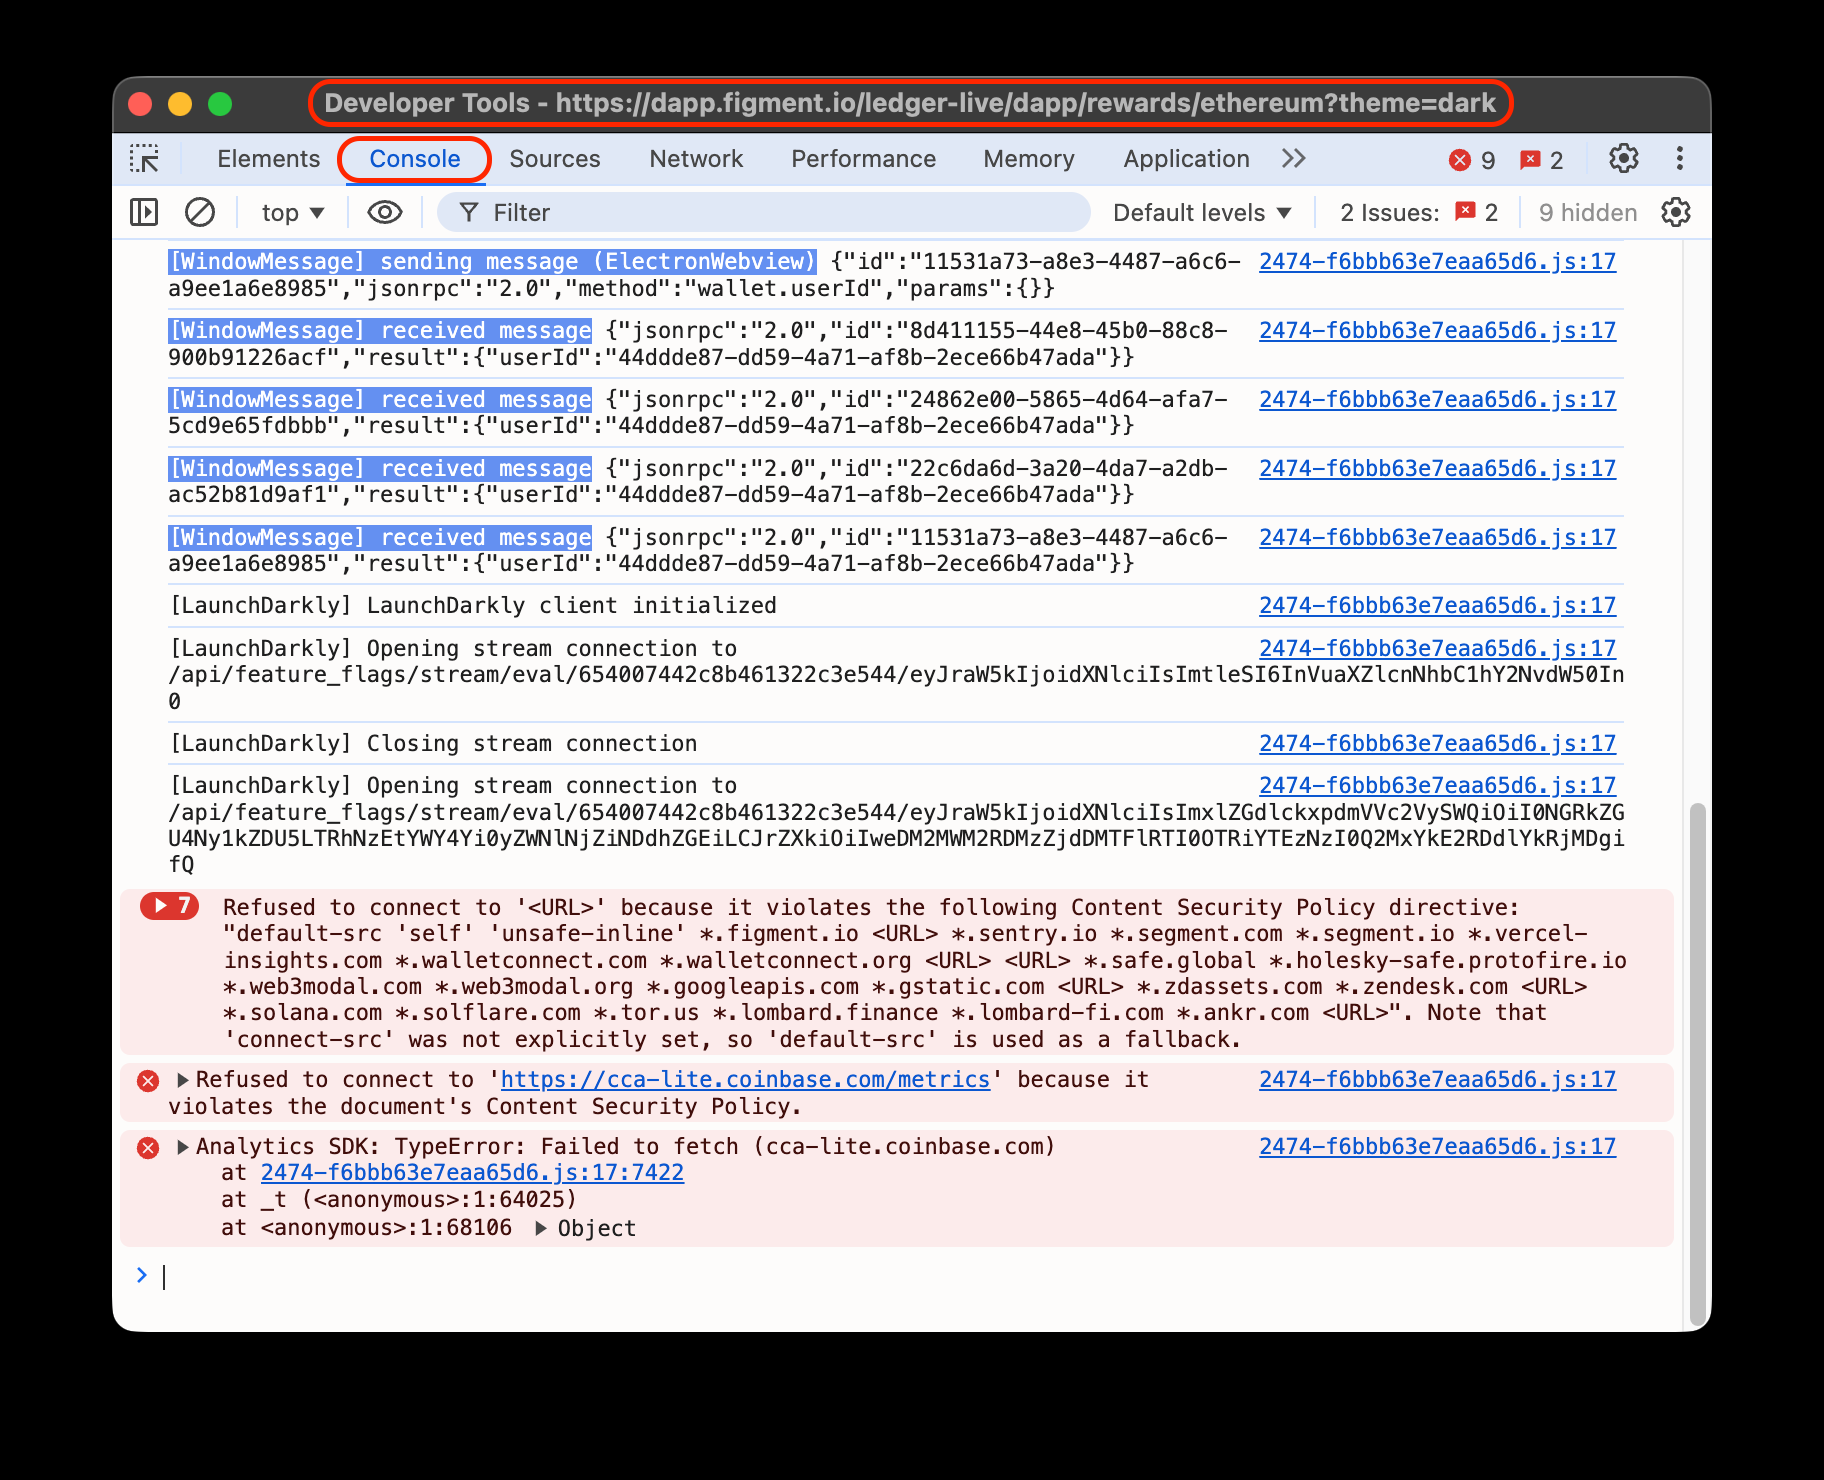Open the Application tab

(x=1186, y=159)
